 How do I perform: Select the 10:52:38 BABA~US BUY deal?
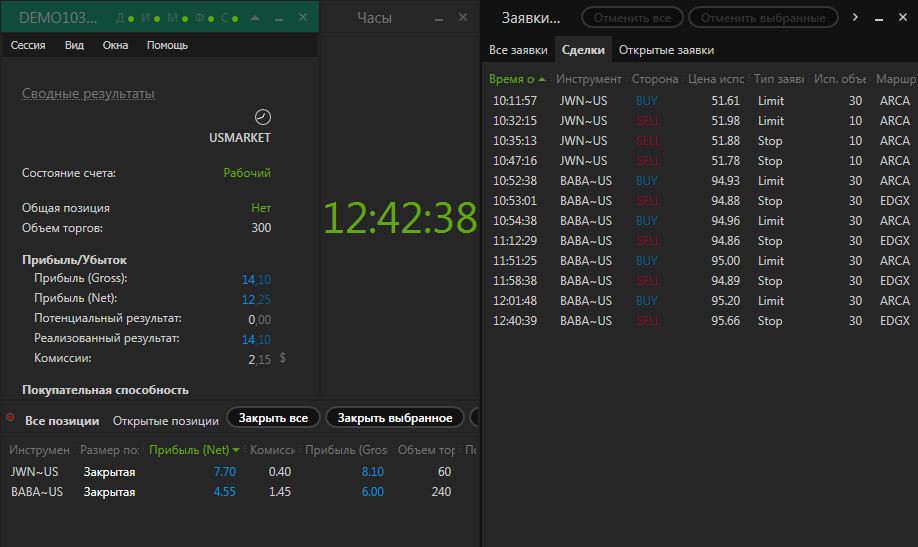click(x=701, y=180)
